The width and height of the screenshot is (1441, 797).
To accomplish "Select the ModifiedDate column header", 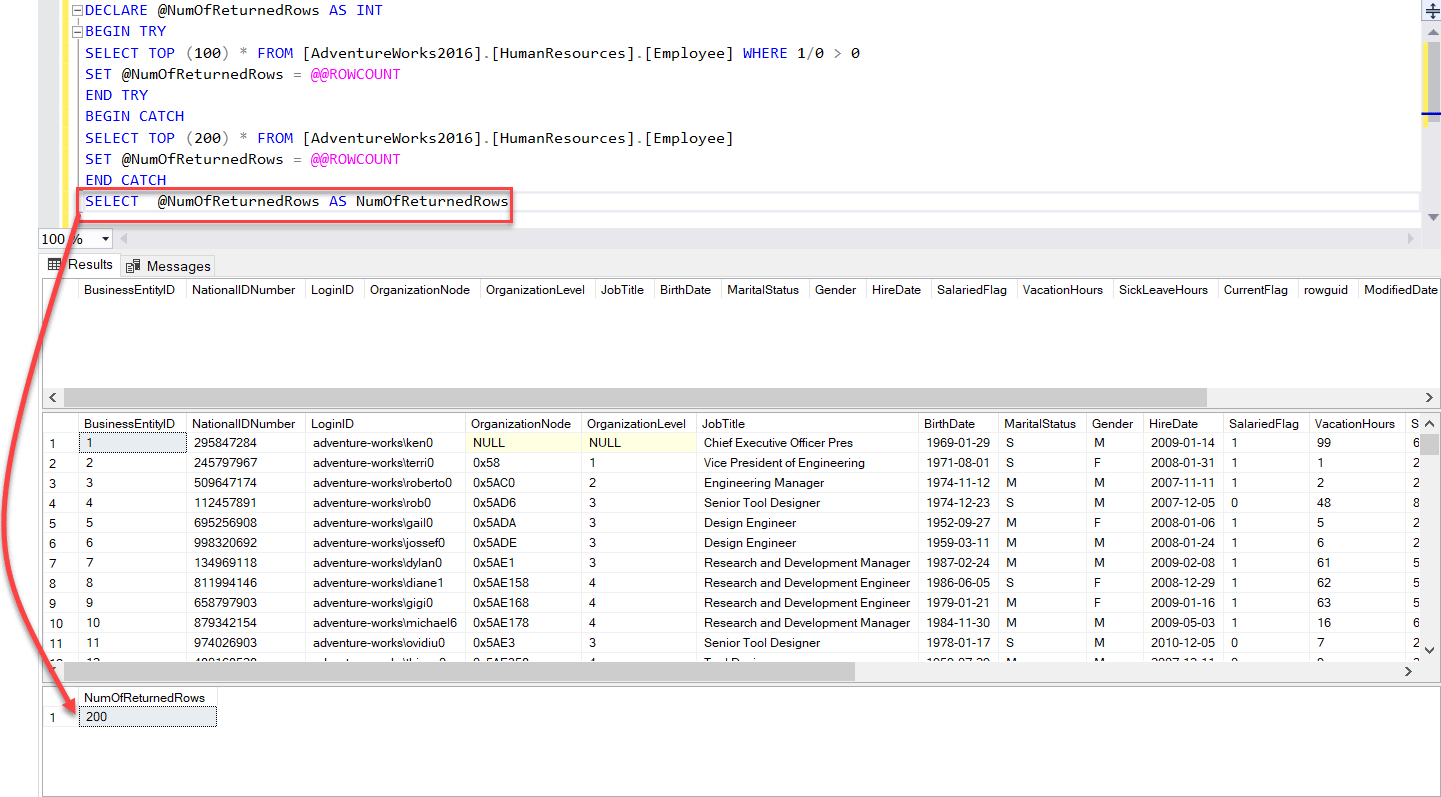I will click(x=1400, y=290).
